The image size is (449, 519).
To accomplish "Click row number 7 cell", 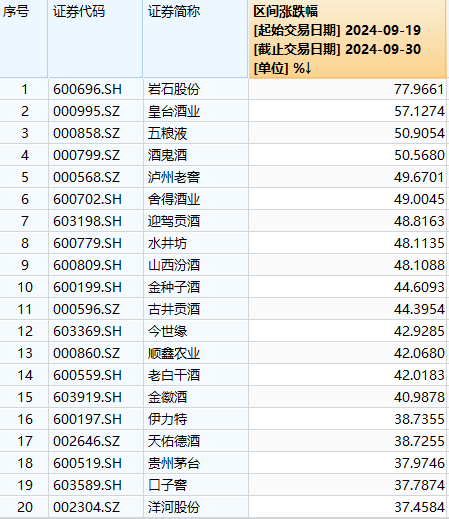I will pos(24,221).
